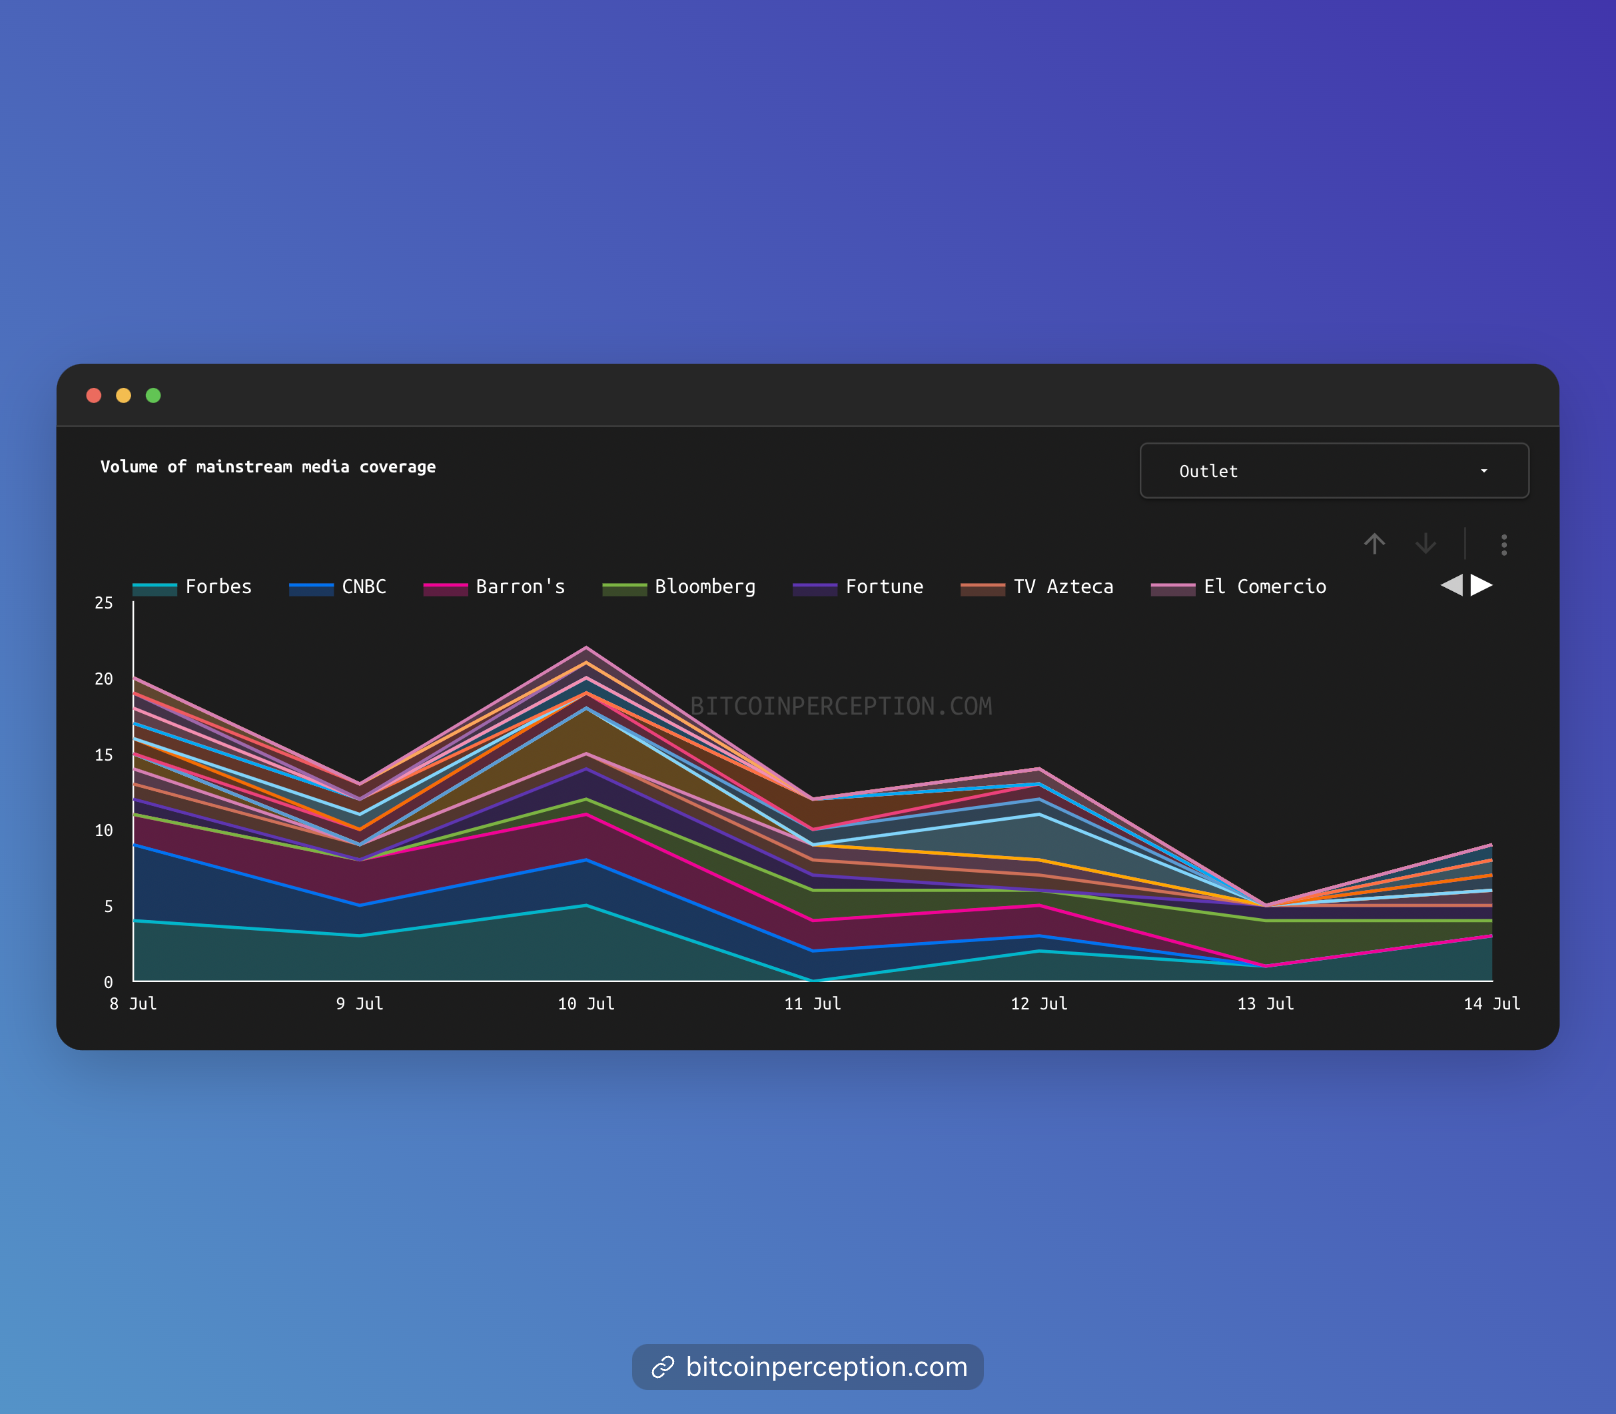Viewport: 1616px width, 1414px height.
Task: Select the El Comercio legend label
Action: 1264,587
